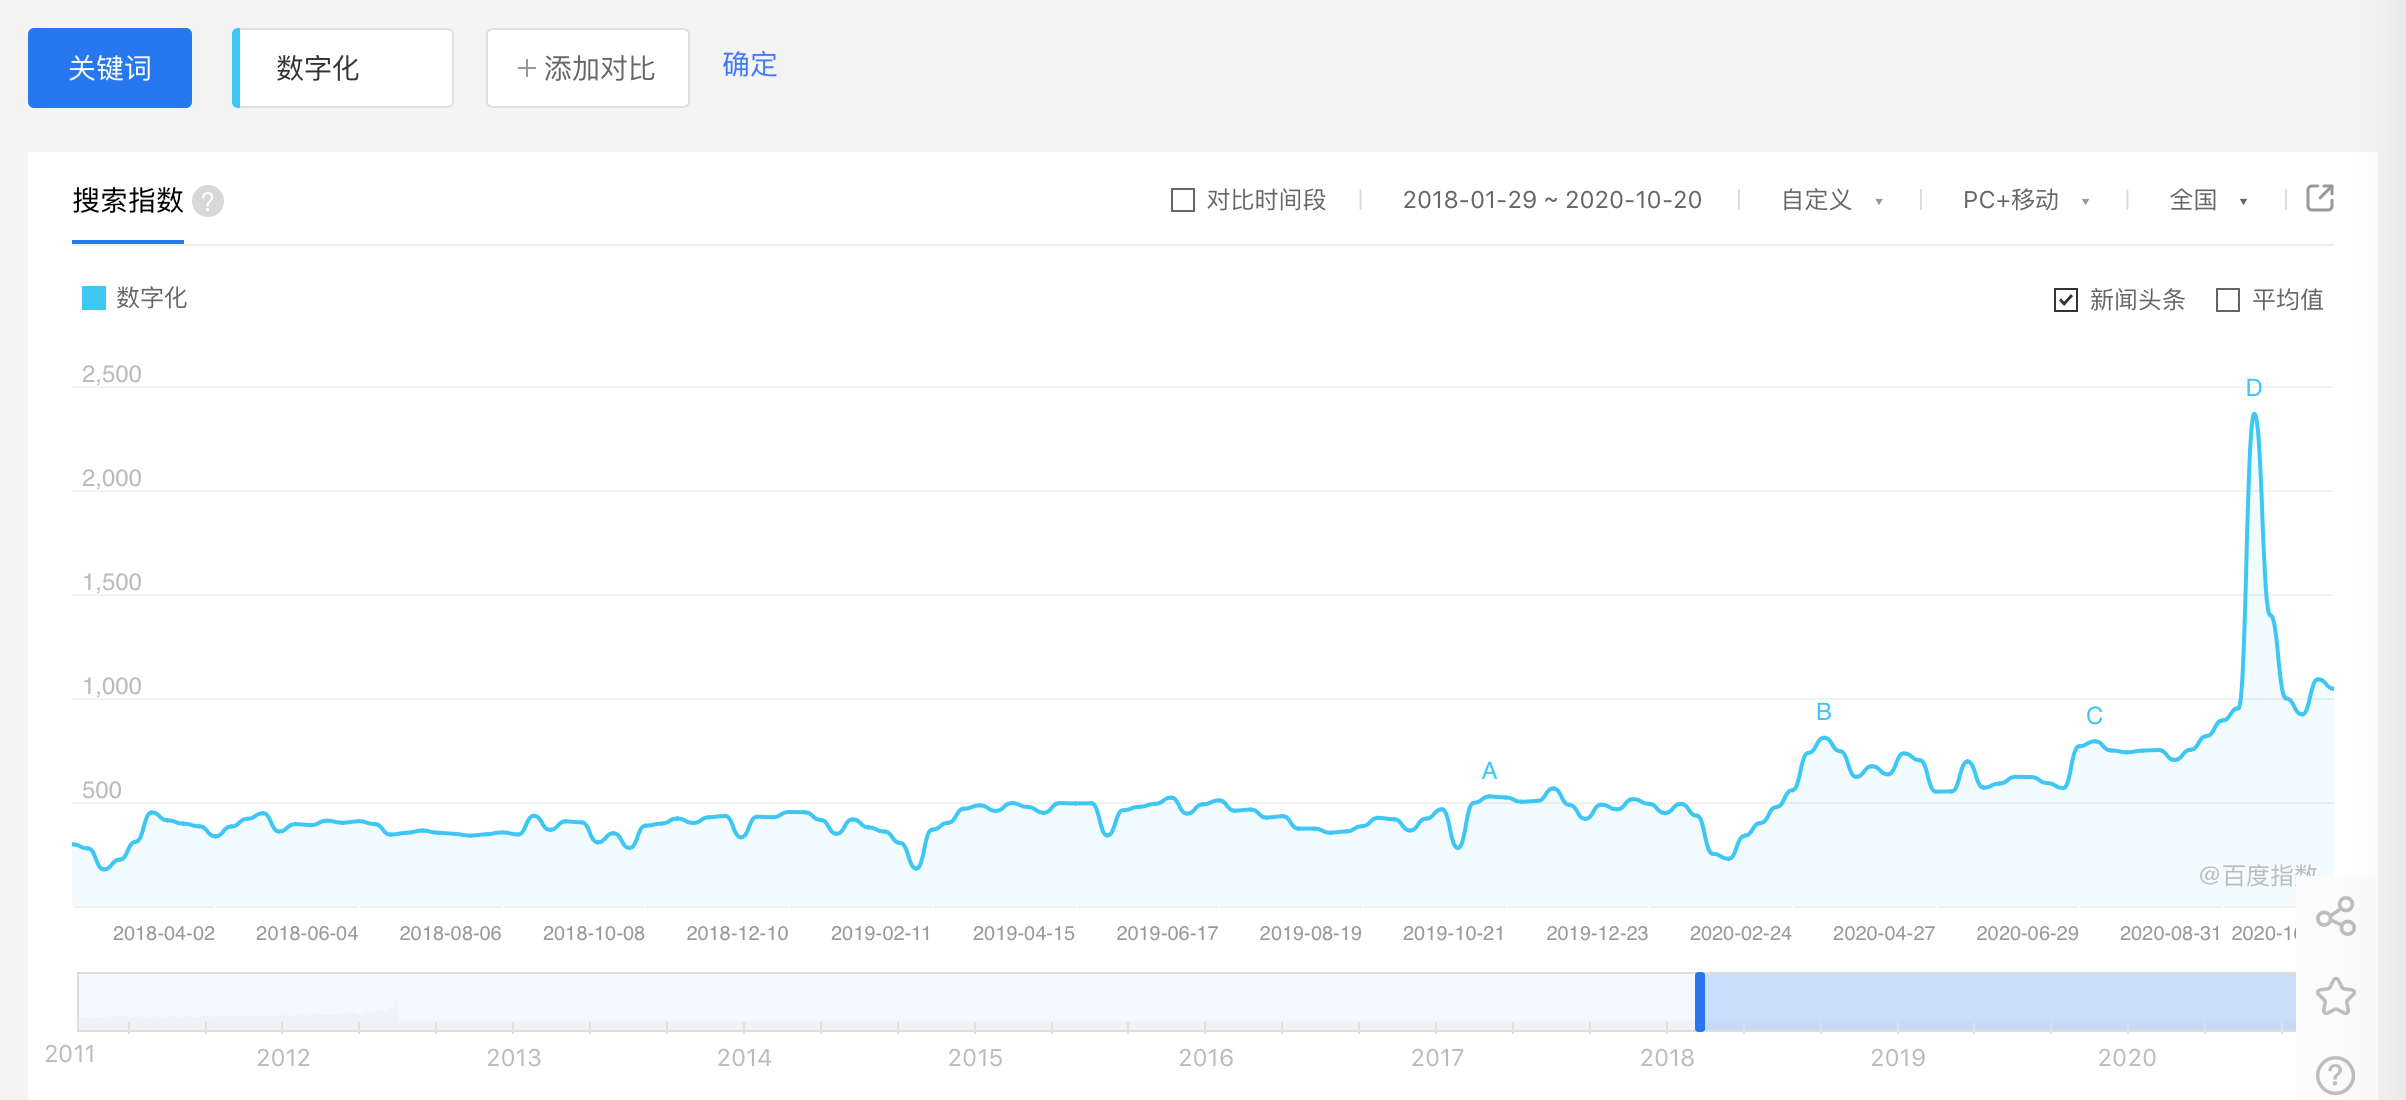Click the 确定 confirm link
The height and width of the screenshot is (1100, 2406).
749,65
